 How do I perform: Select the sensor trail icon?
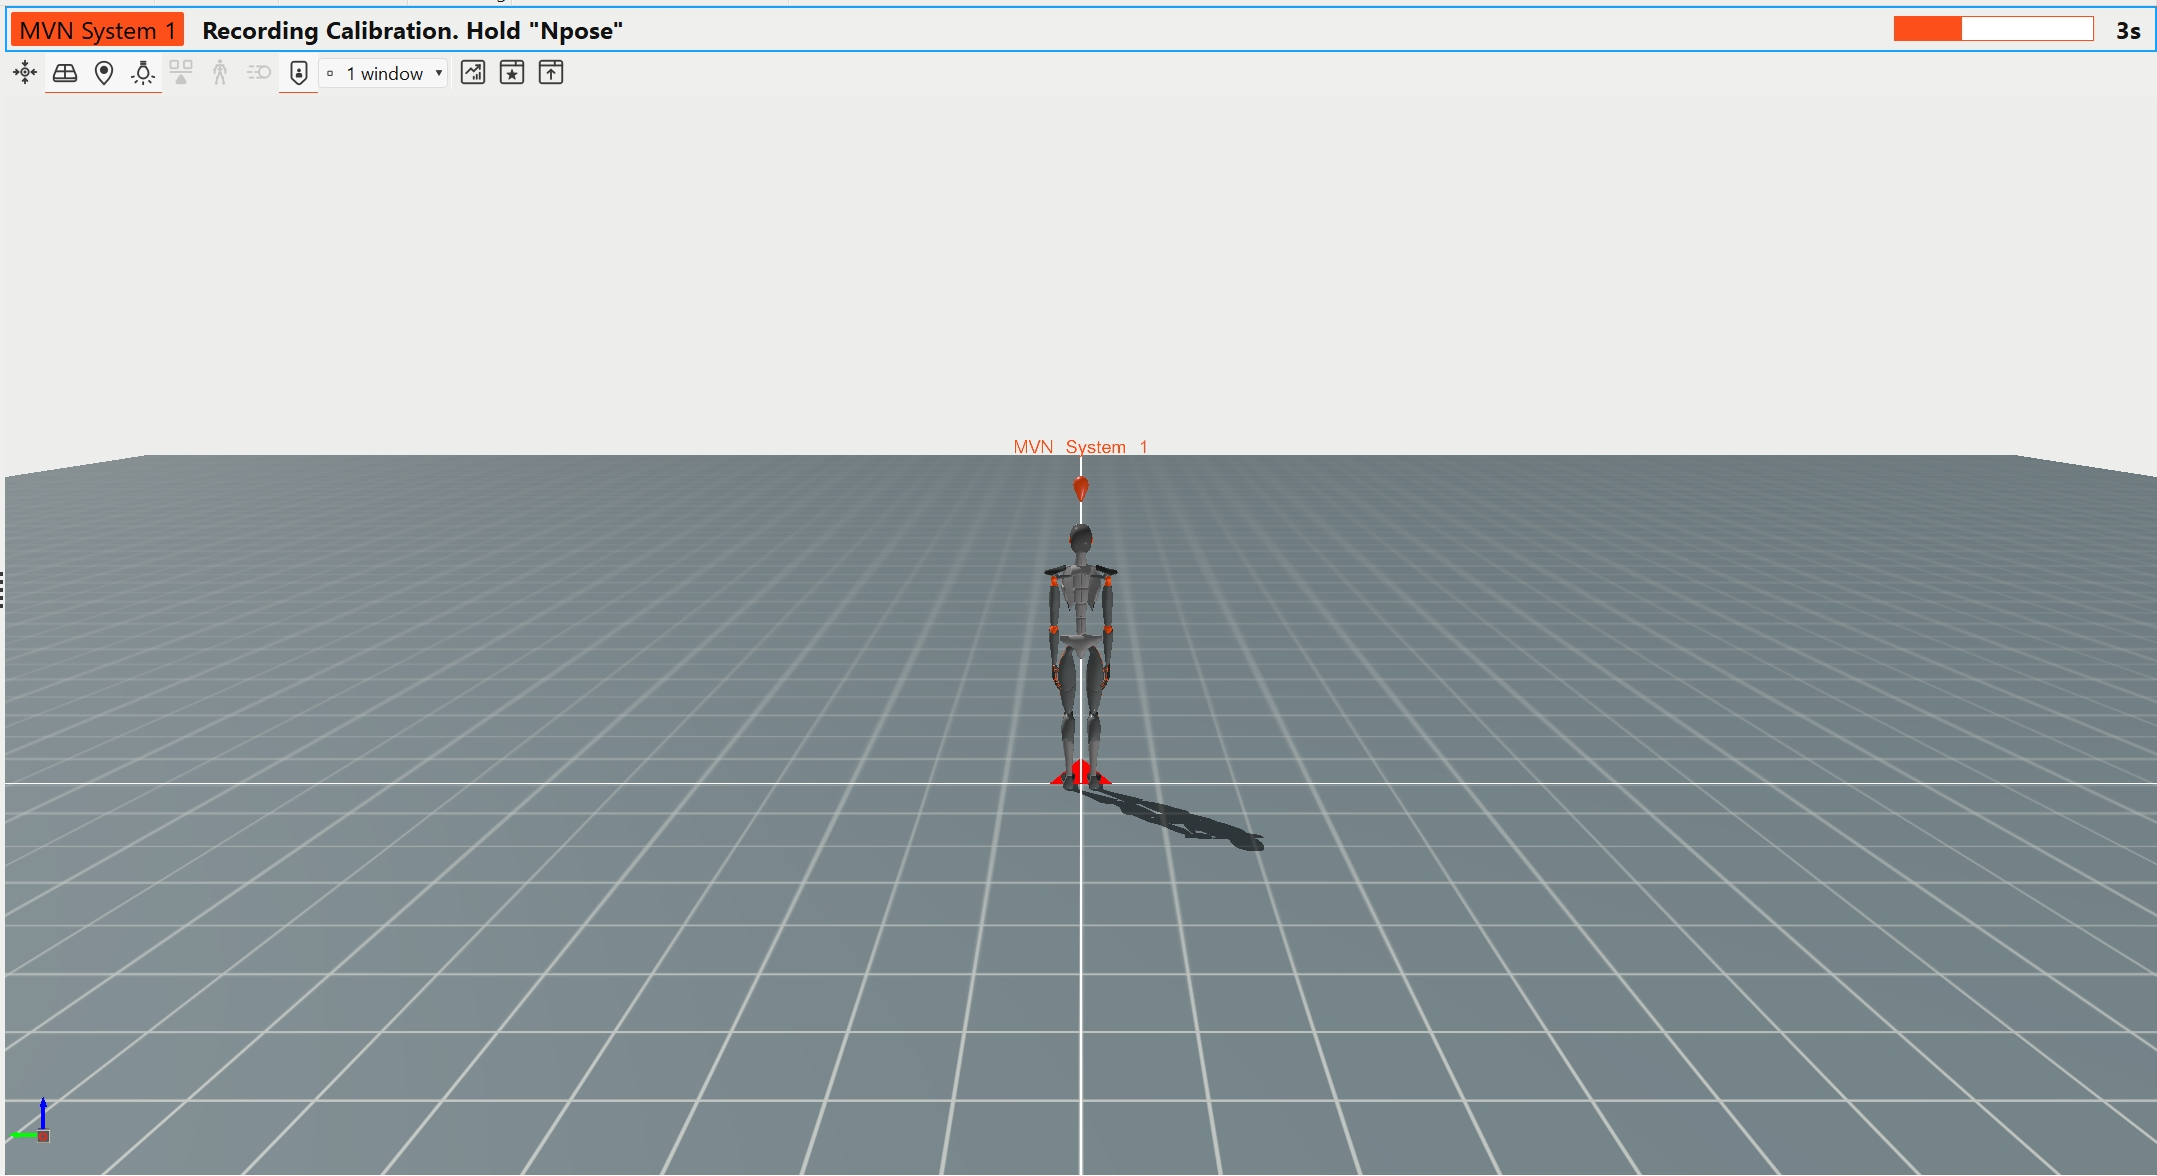pyautogui.click(x=258, y=72)
